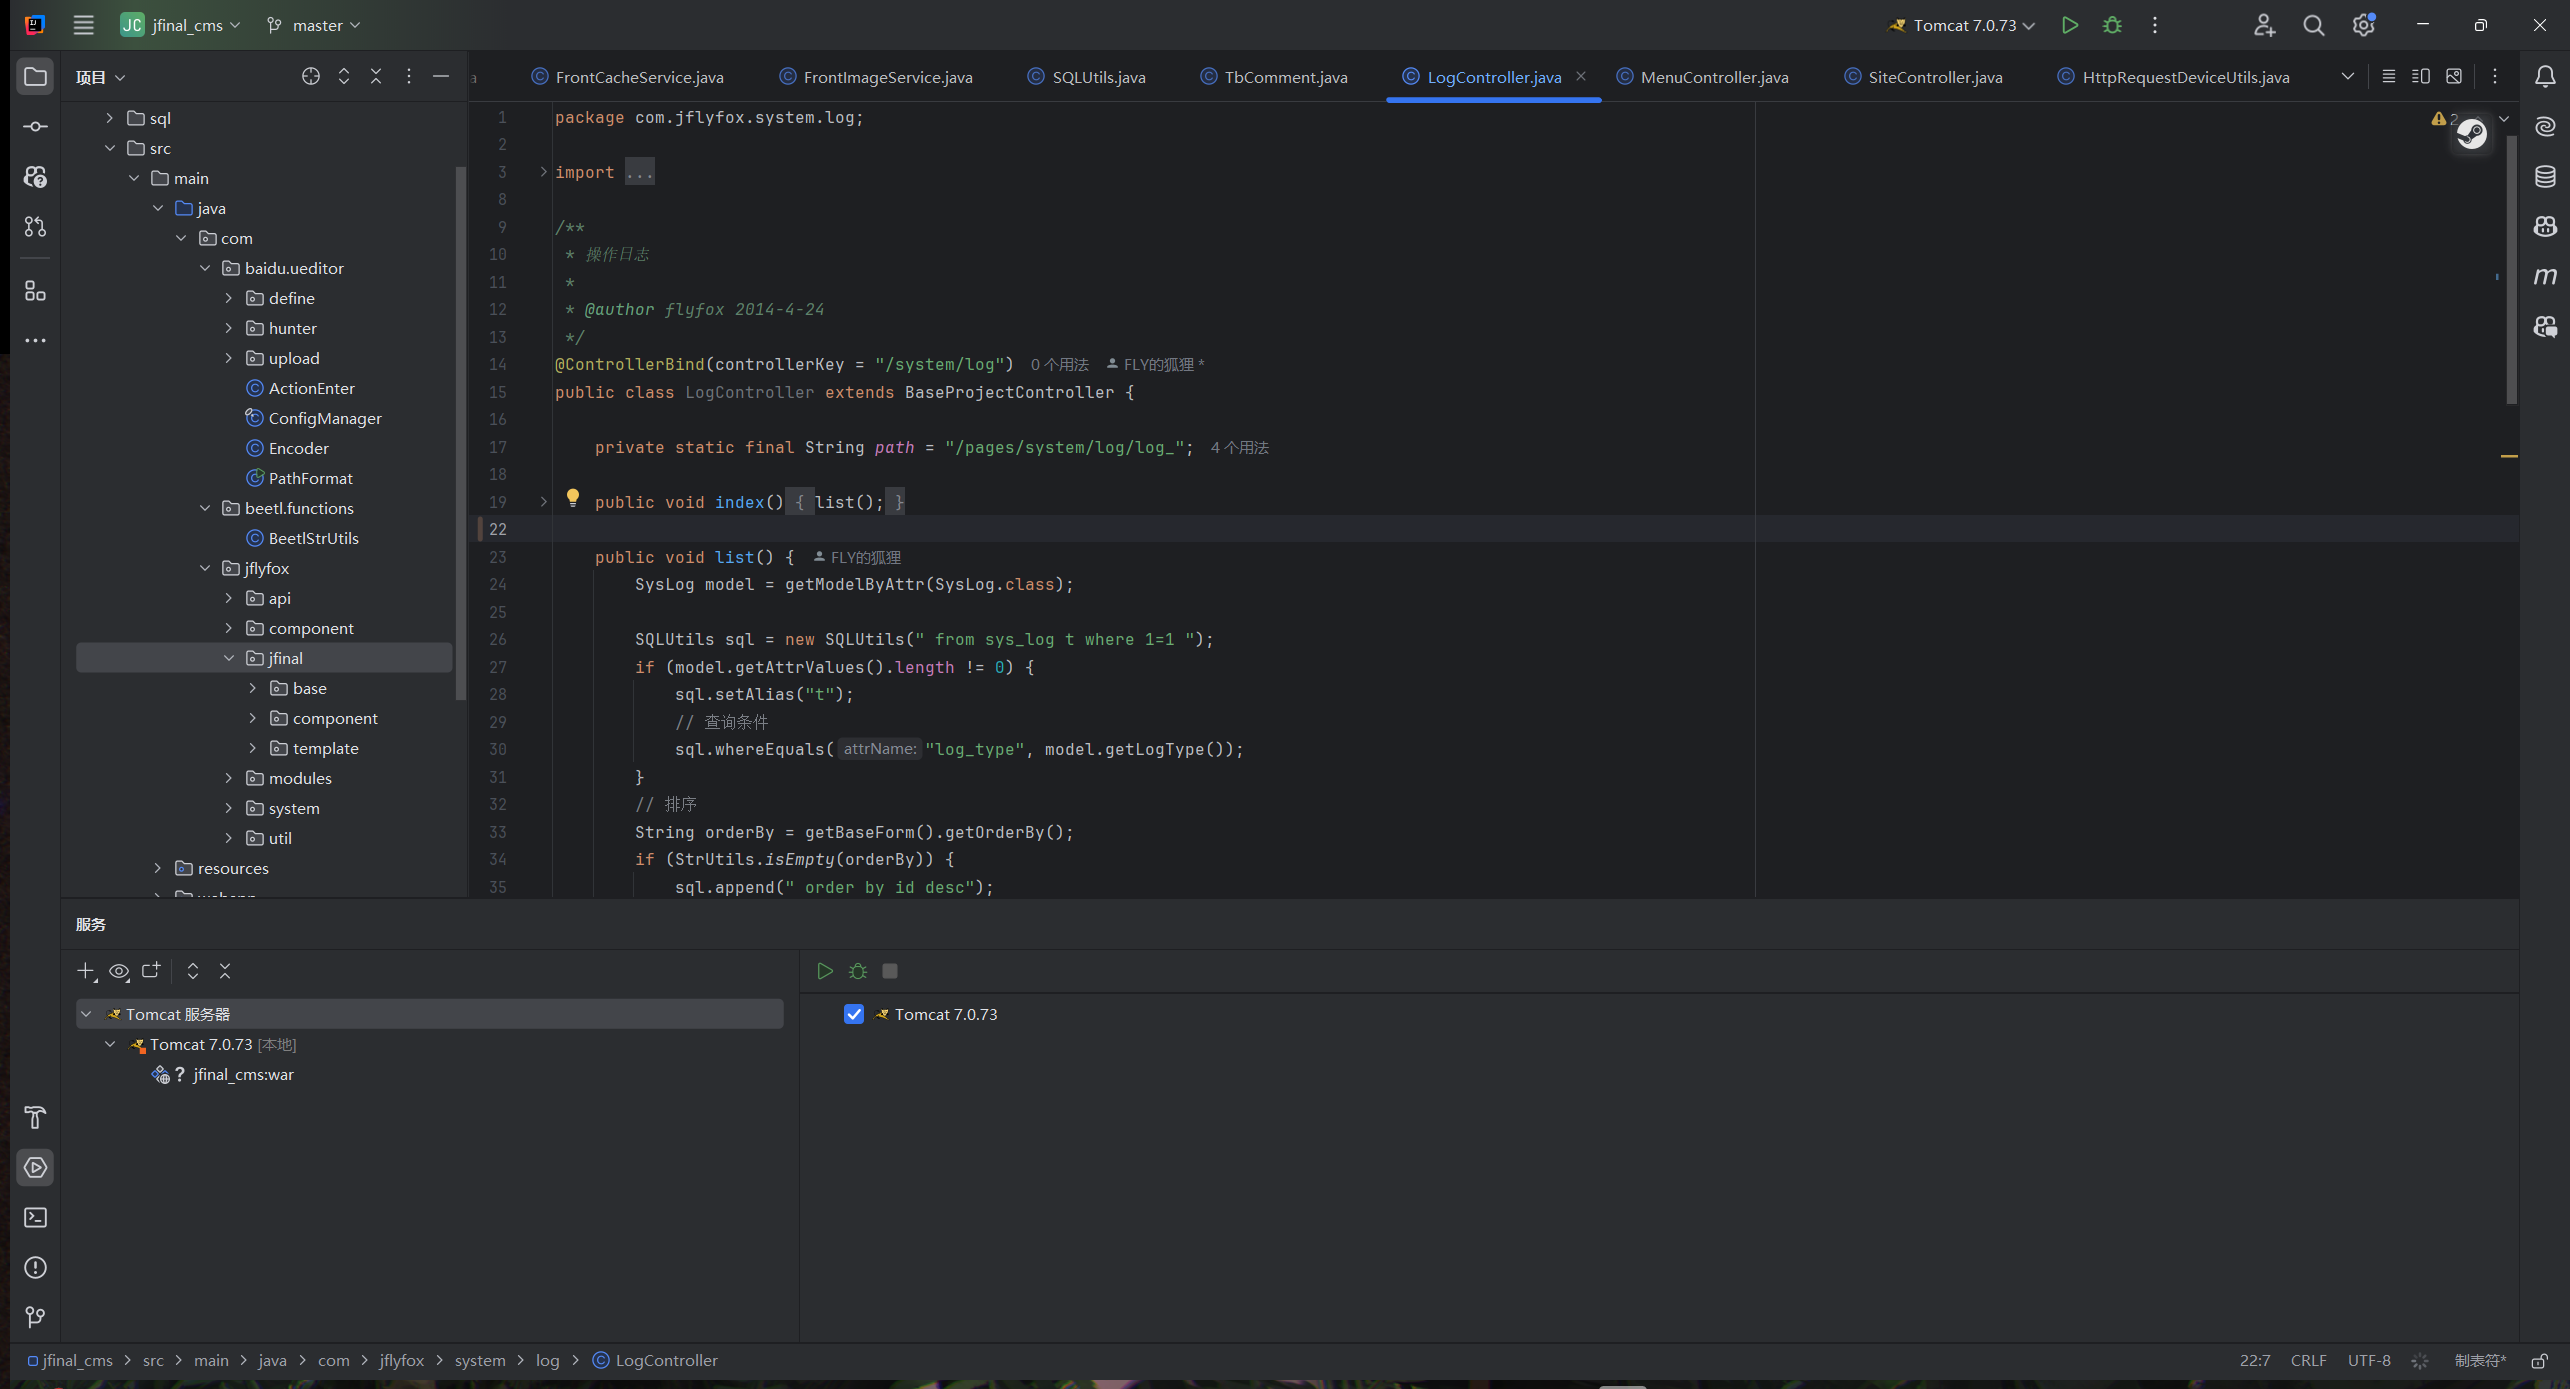The image size is (2570, 1389).
Task: Unfold the import block at line 3
Action: (x=543, y=172)
